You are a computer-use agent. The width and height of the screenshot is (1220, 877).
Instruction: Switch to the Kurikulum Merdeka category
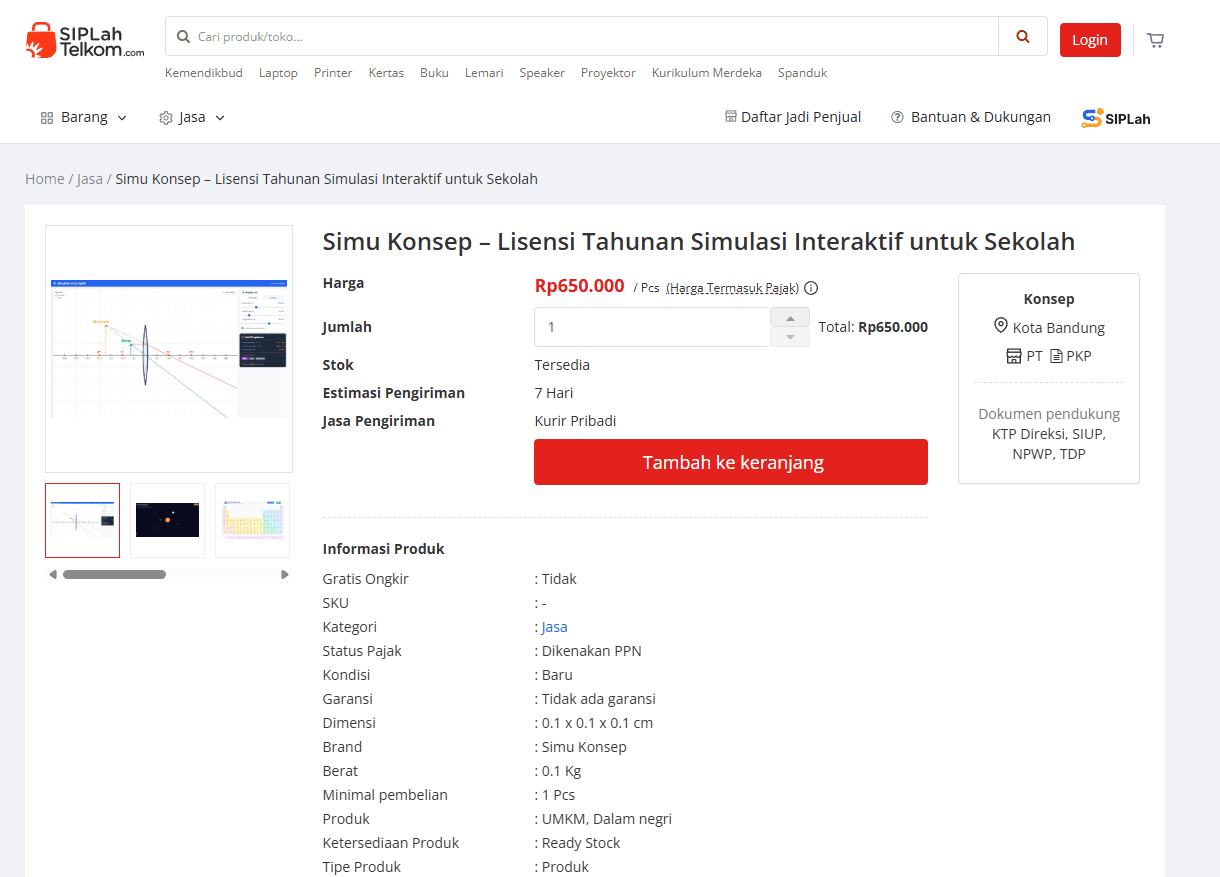tap(706, 73)
